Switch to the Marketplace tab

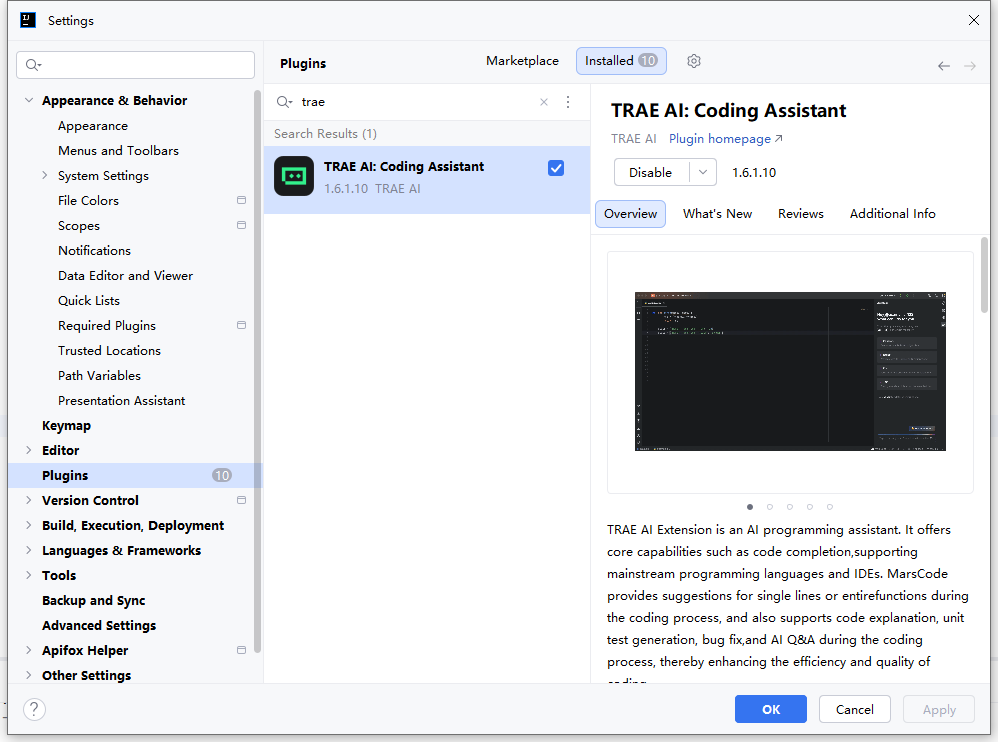(522, 61)
